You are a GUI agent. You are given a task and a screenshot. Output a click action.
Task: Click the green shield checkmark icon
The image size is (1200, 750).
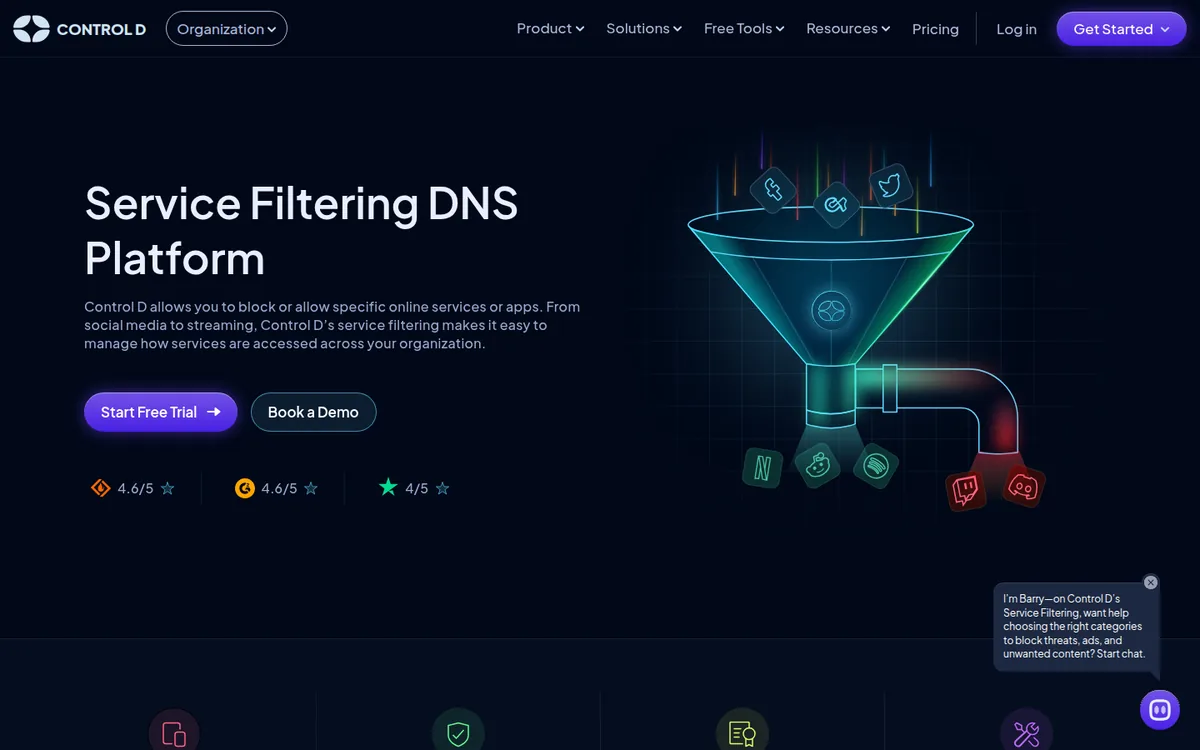(x=458, y=733)
